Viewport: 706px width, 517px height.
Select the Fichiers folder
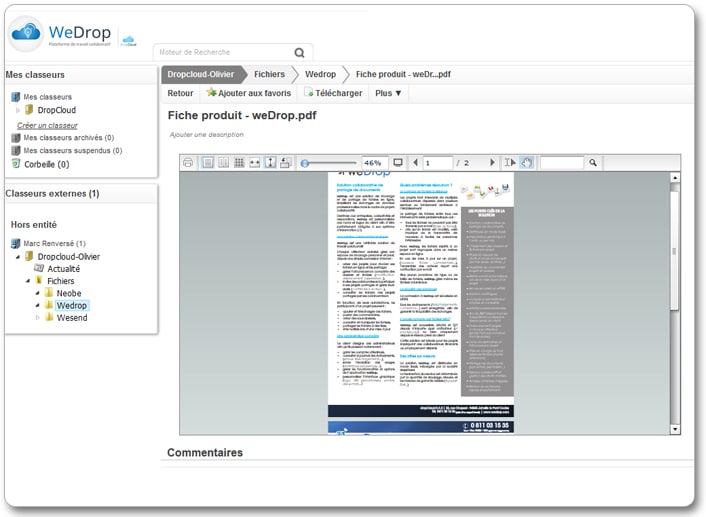point(61,281)
